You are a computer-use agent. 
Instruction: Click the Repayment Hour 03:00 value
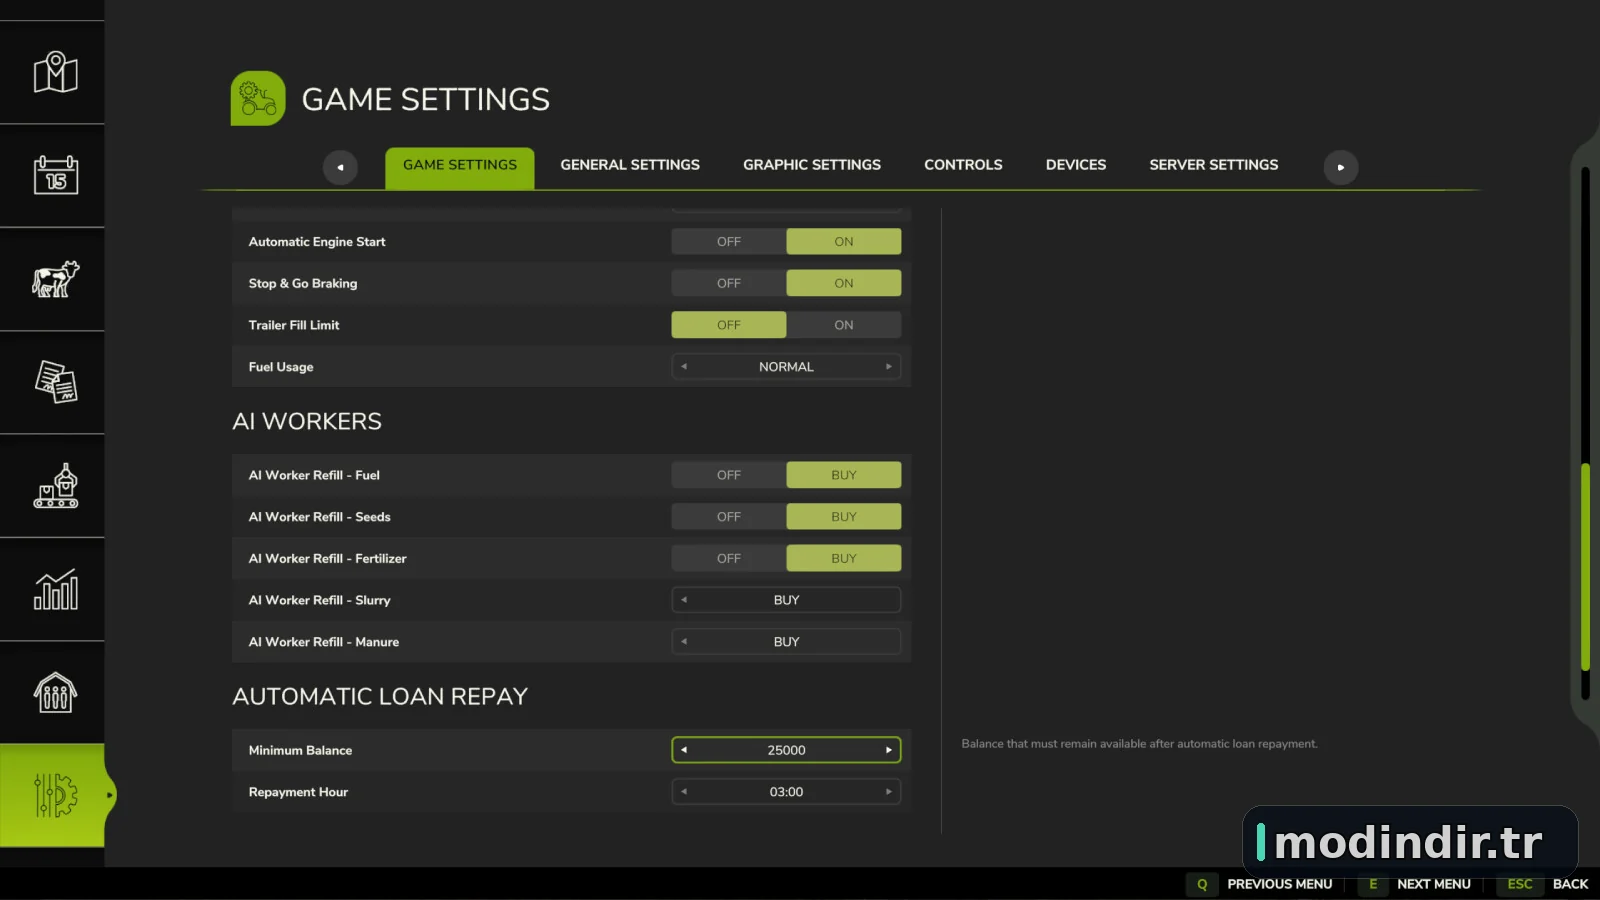coord(786,792)
